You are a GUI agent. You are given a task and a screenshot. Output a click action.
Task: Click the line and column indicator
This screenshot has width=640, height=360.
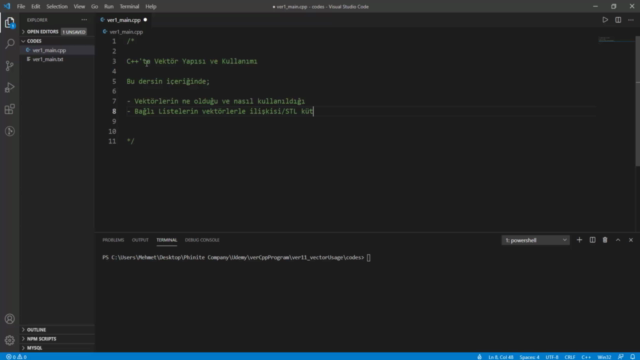click(x=501, y=357)
